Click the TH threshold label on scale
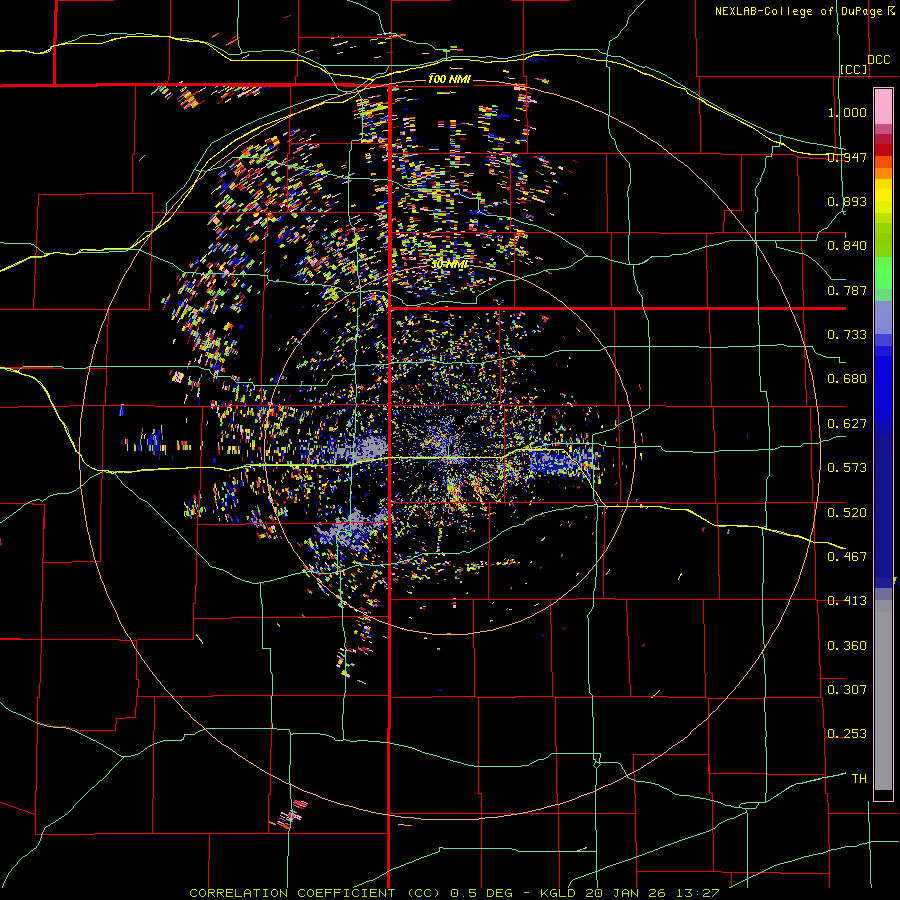900x900 pixels. [859, 778]
